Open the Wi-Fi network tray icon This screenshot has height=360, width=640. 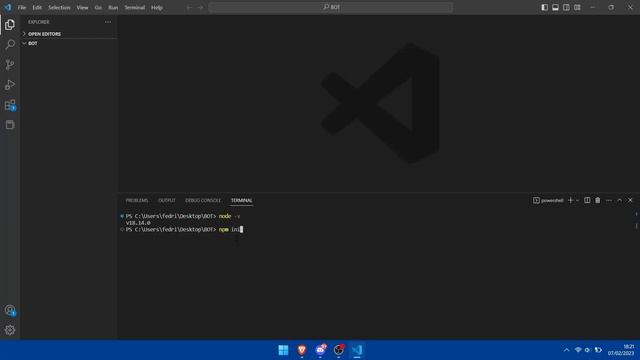point(578,350)
